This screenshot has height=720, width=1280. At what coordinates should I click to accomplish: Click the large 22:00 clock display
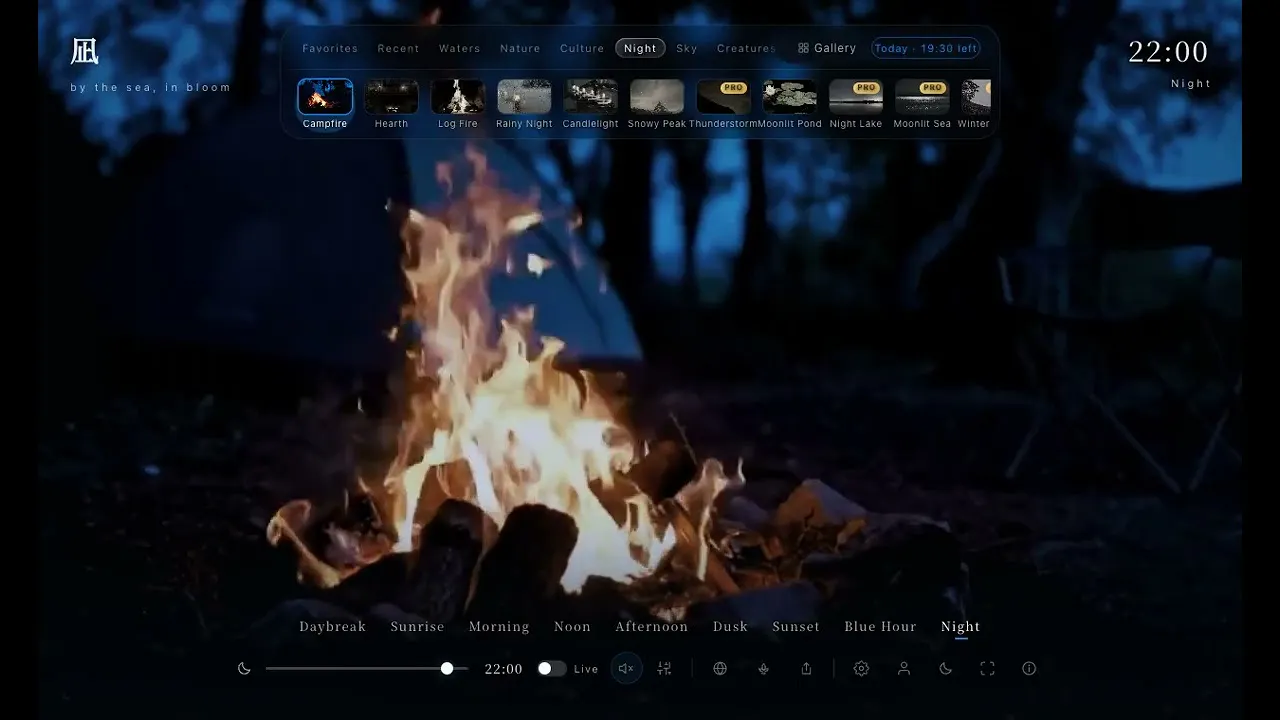(1168, 51)
